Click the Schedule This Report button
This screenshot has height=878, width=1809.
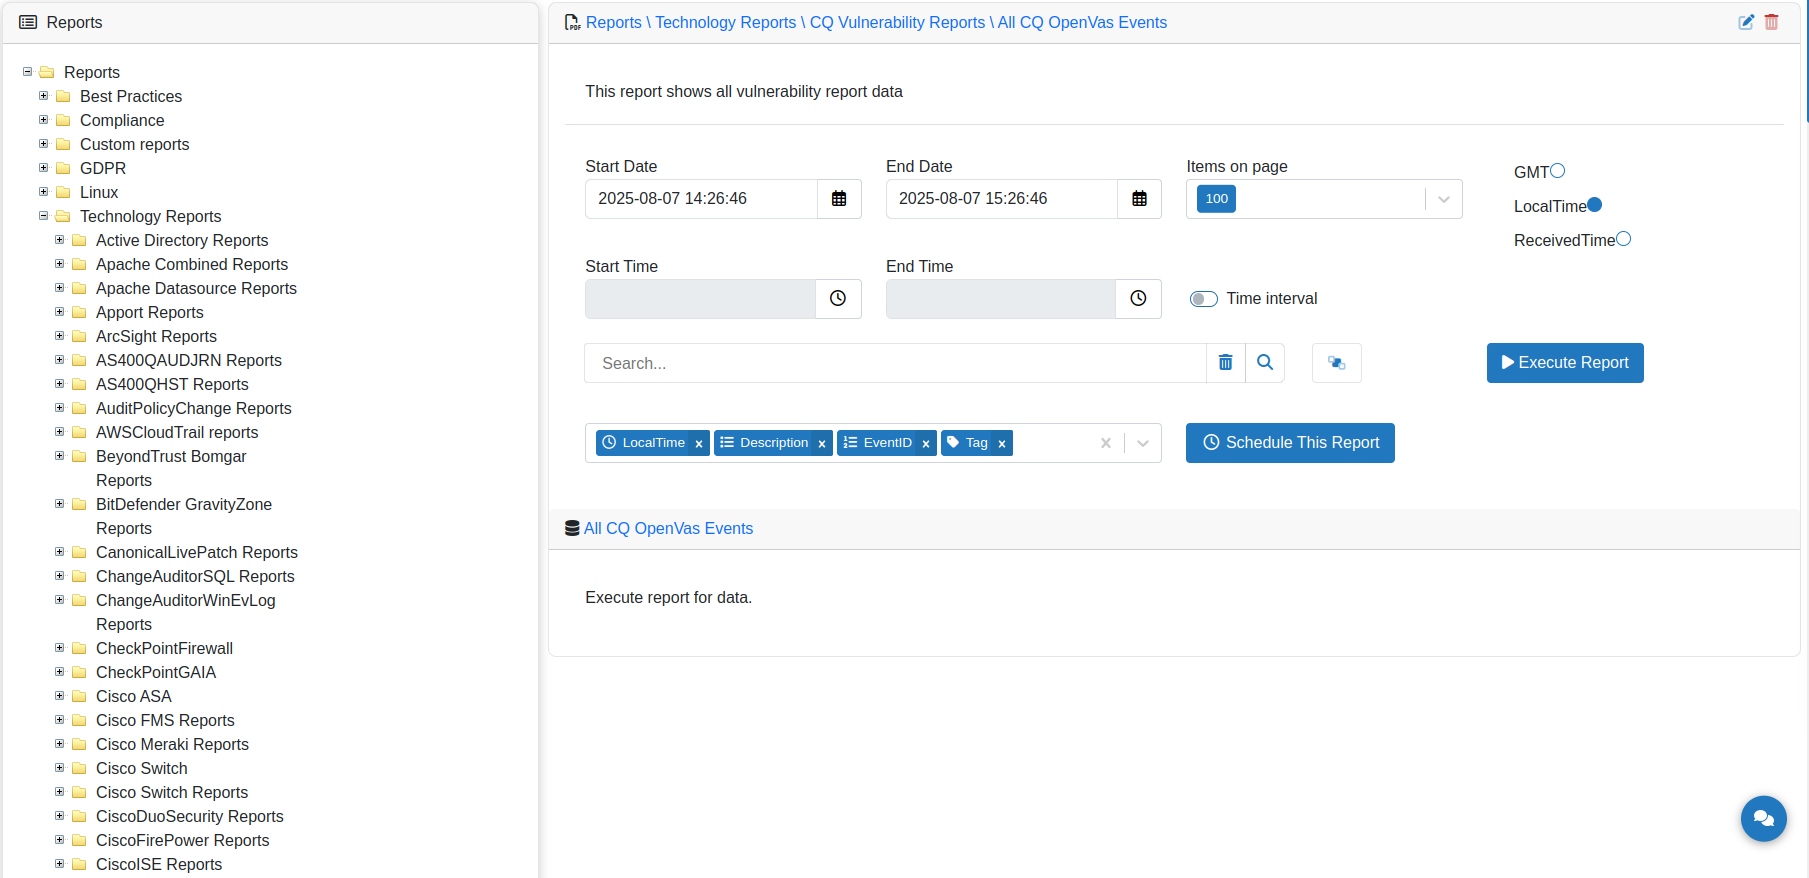[1290, 443]
